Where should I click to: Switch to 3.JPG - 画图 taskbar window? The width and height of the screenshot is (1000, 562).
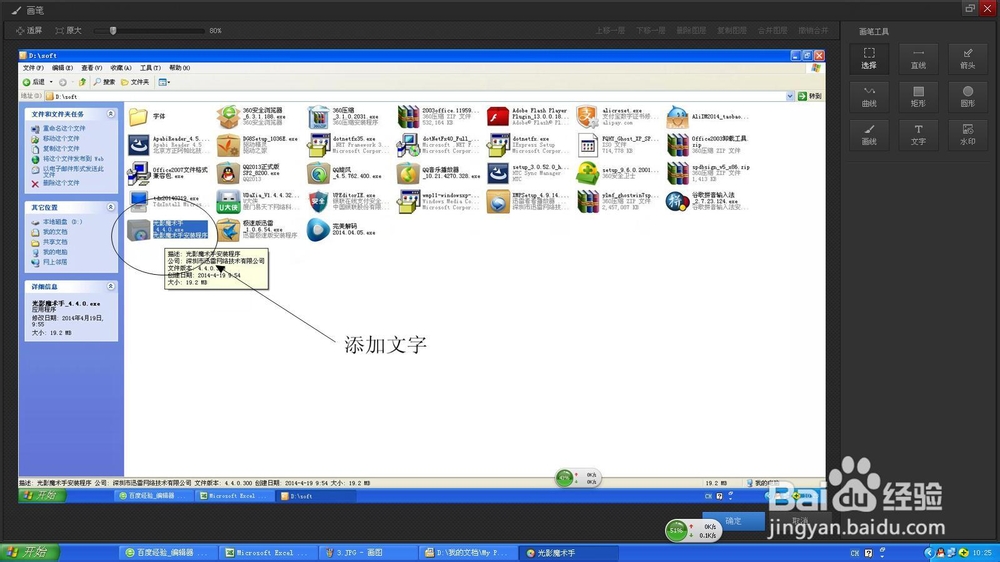[367, 552]
